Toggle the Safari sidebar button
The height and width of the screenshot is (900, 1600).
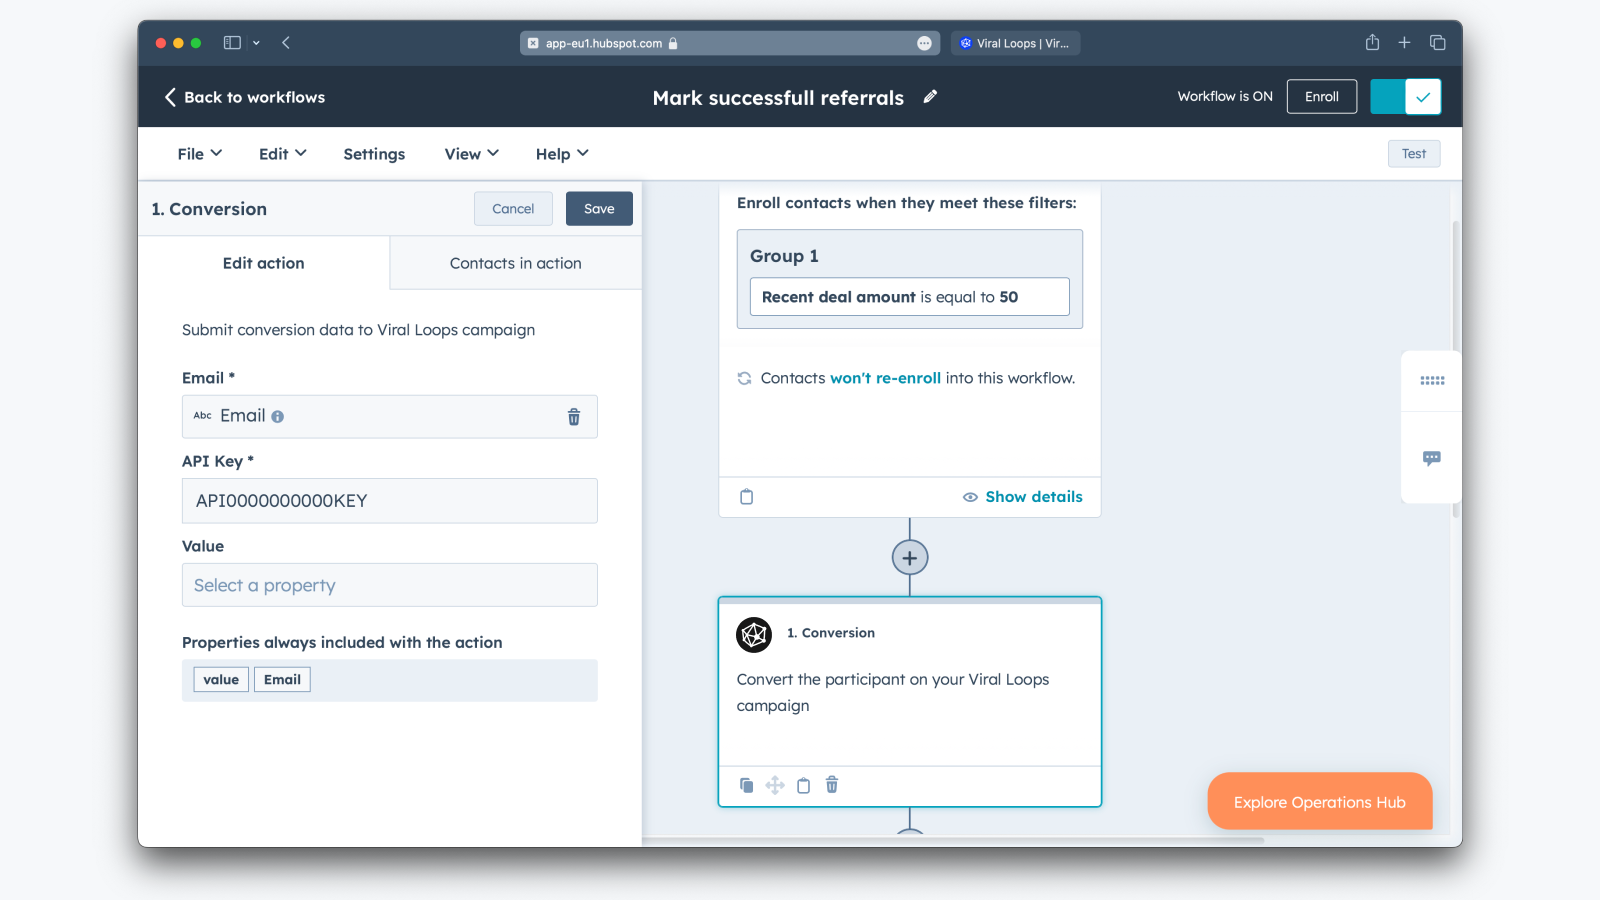pyautogui.click(x=231, y=42)
